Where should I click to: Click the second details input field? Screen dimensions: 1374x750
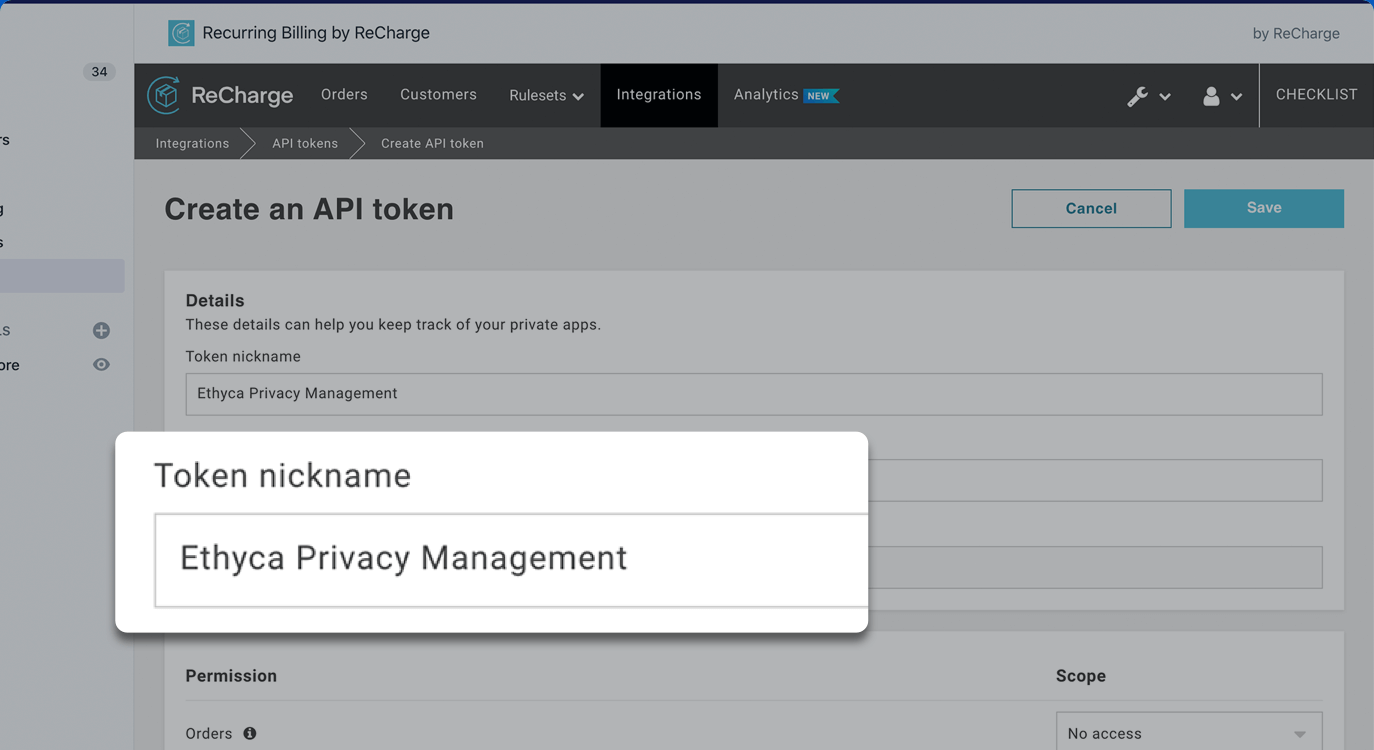point(1095,481)
